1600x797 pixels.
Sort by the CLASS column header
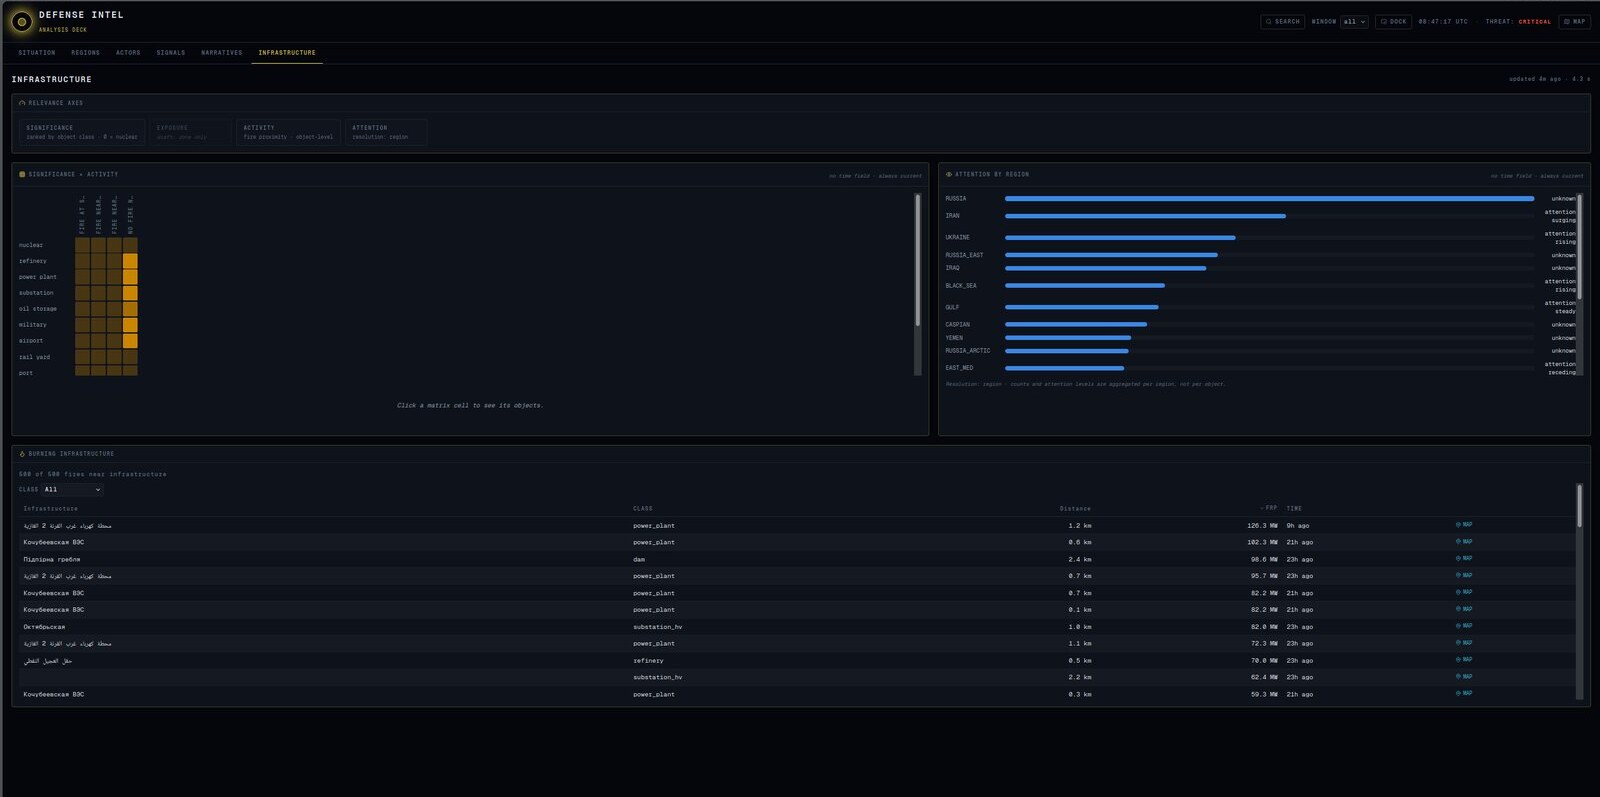[642, 509]
